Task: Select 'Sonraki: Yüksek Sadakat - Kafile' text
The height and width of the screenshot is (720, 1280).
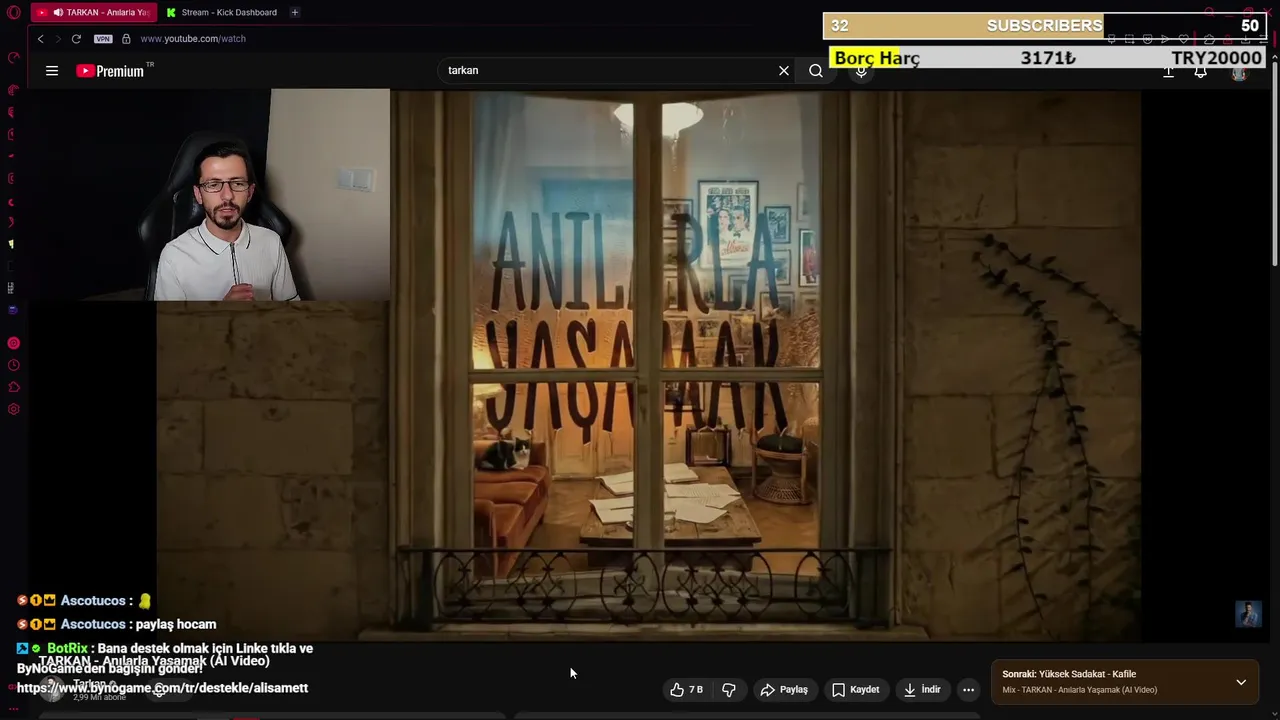Action: (x=1069, y=674)
